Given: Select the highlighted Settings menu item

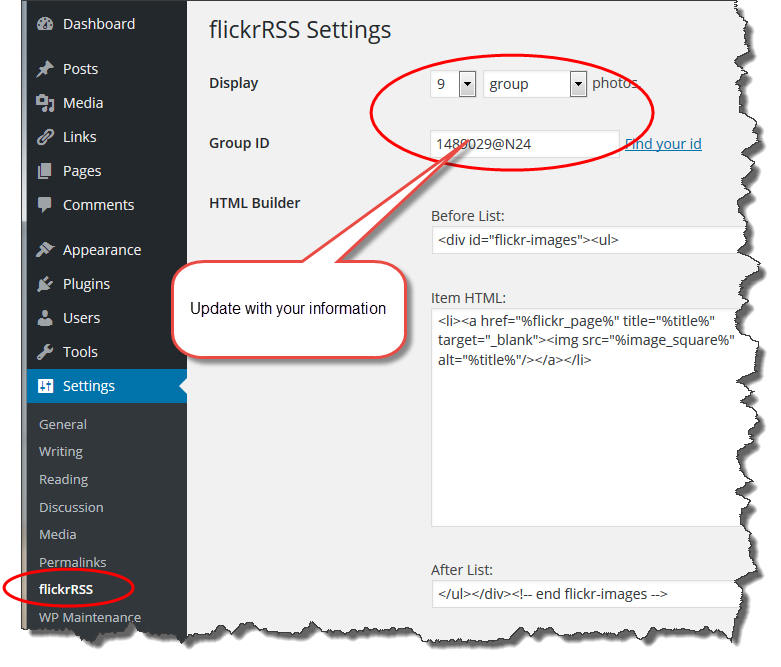Looking at the screenshot, I should tap(107, 386).
